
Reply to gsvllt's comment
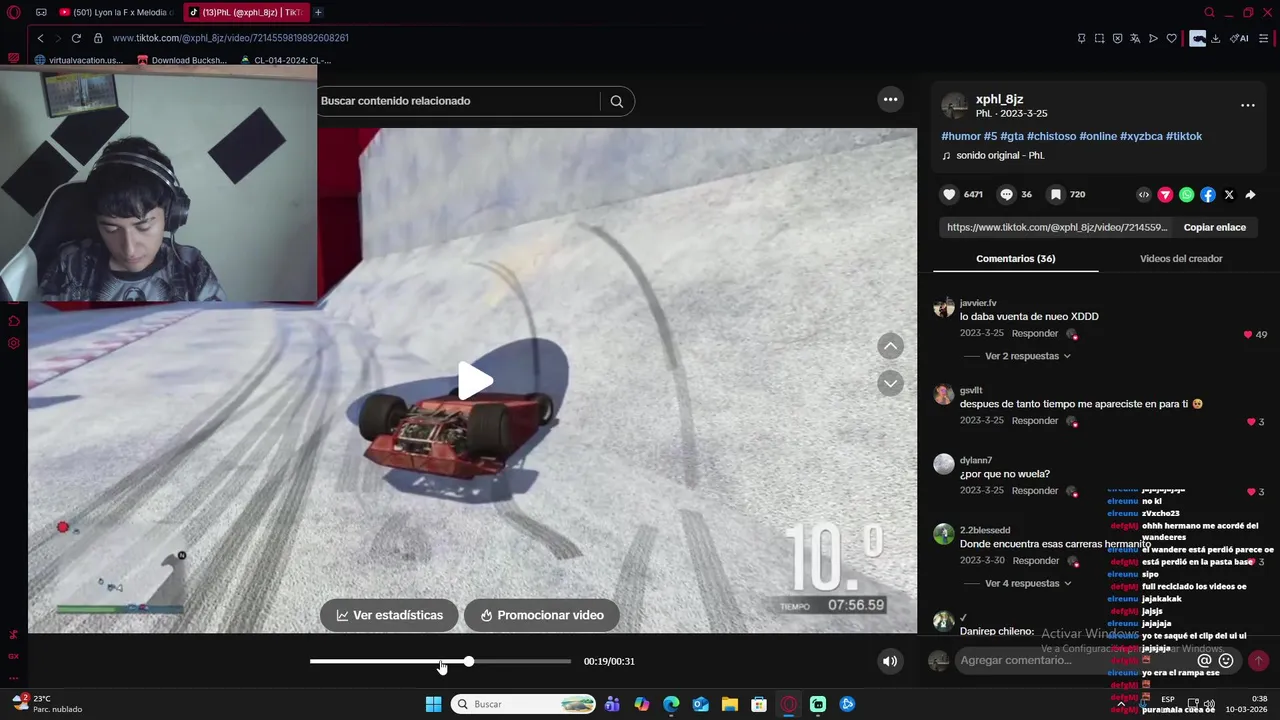(x=1034, y=421)
